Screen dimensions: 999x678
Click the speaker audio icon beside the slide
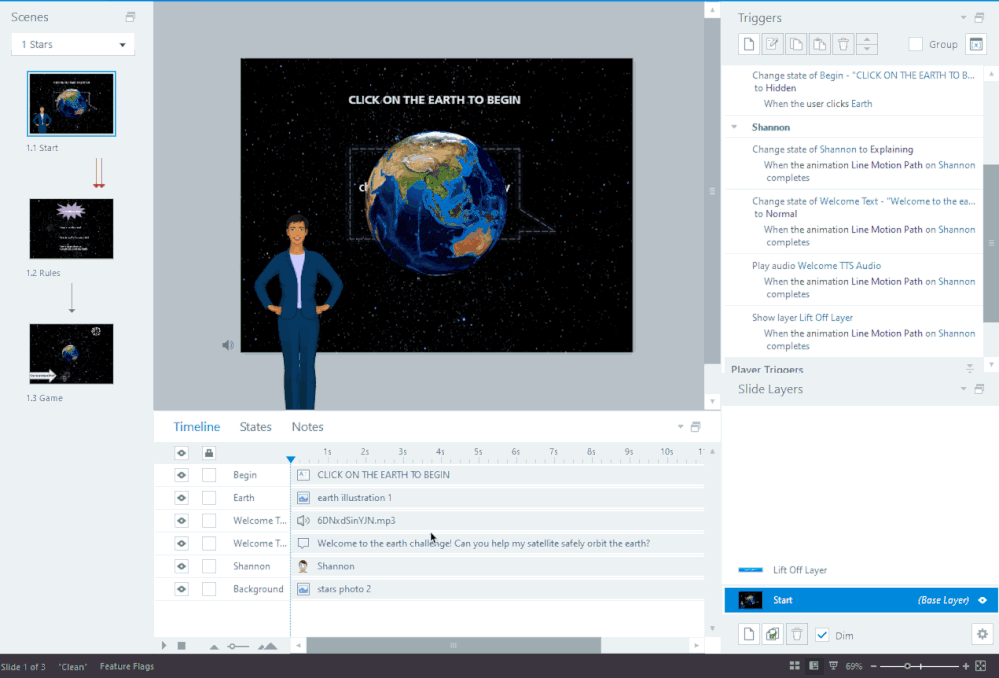click(x=228, y=345)
